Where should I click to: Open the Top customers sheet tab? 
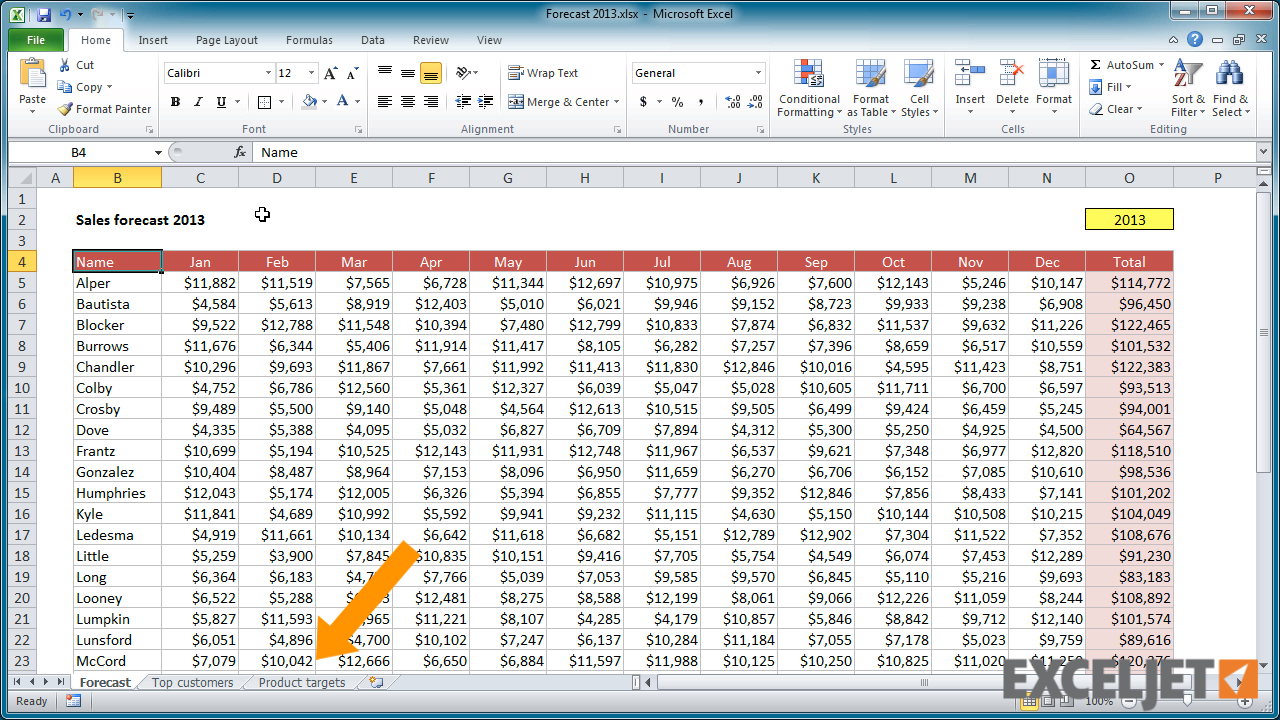click(192, 682)
